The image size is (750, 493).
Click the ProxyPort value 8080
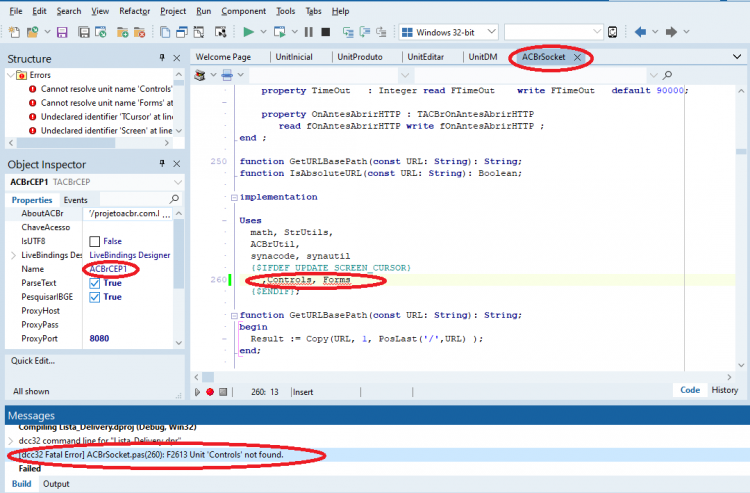coord(99,339)
